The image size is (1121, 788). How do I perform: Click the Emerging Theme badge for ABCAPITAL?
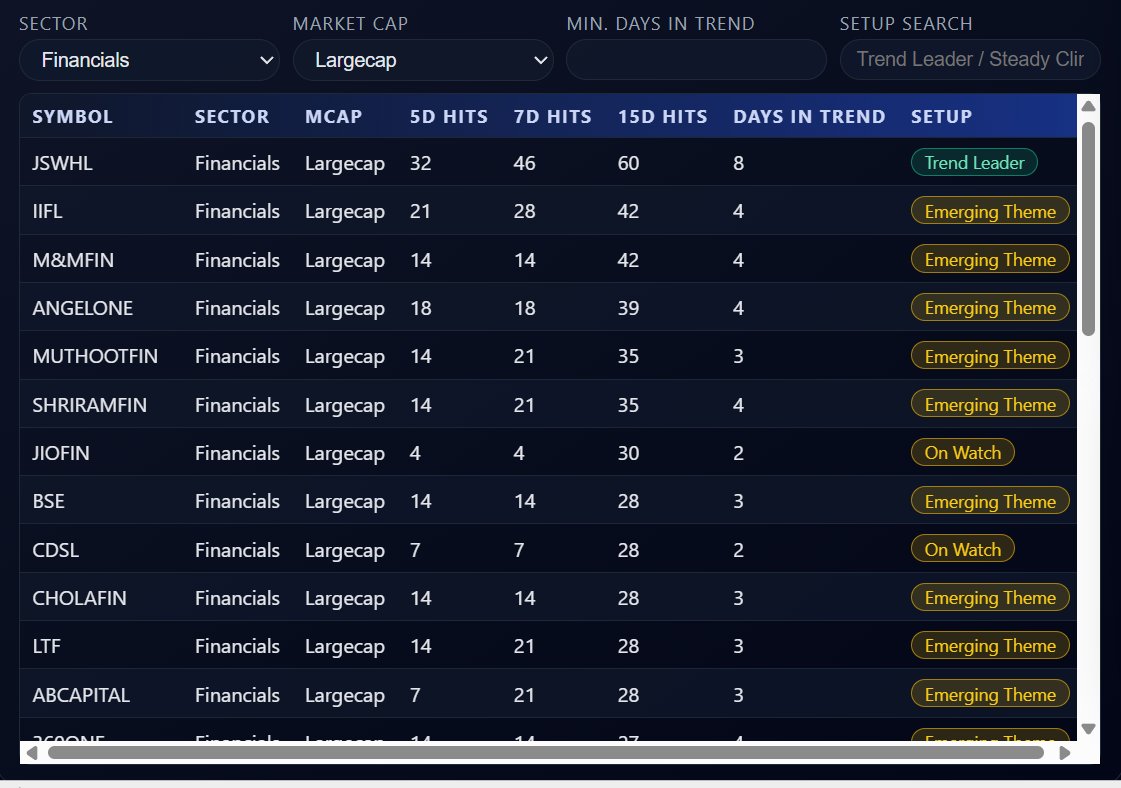pyautogui.click(x=990, y=694)
